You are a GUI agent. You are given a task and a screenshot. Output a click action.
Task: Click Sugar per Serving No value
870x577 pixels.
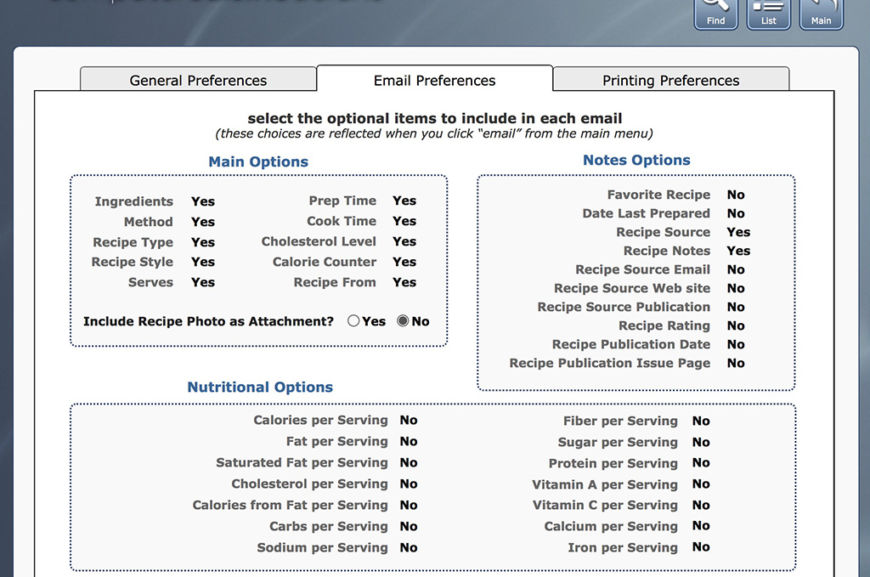tap(701, 442)
